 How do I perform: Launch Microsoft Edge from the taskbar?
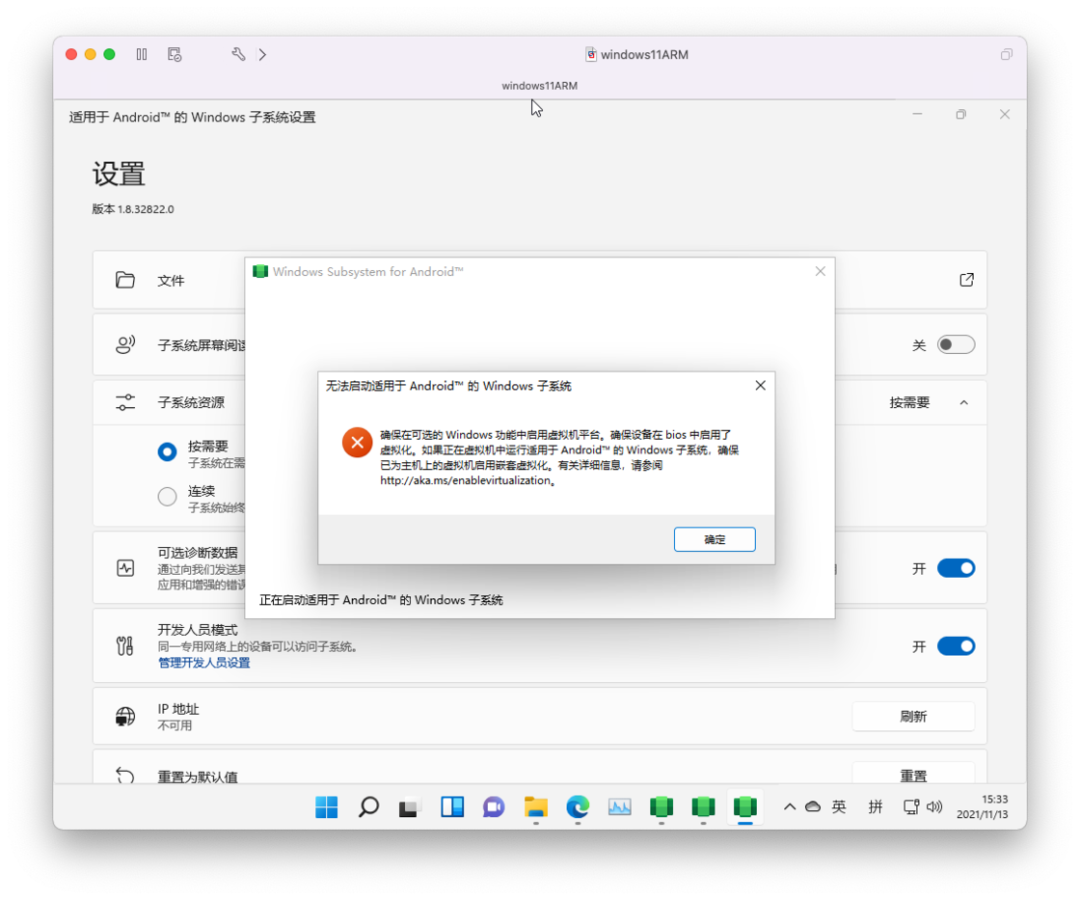577,806
